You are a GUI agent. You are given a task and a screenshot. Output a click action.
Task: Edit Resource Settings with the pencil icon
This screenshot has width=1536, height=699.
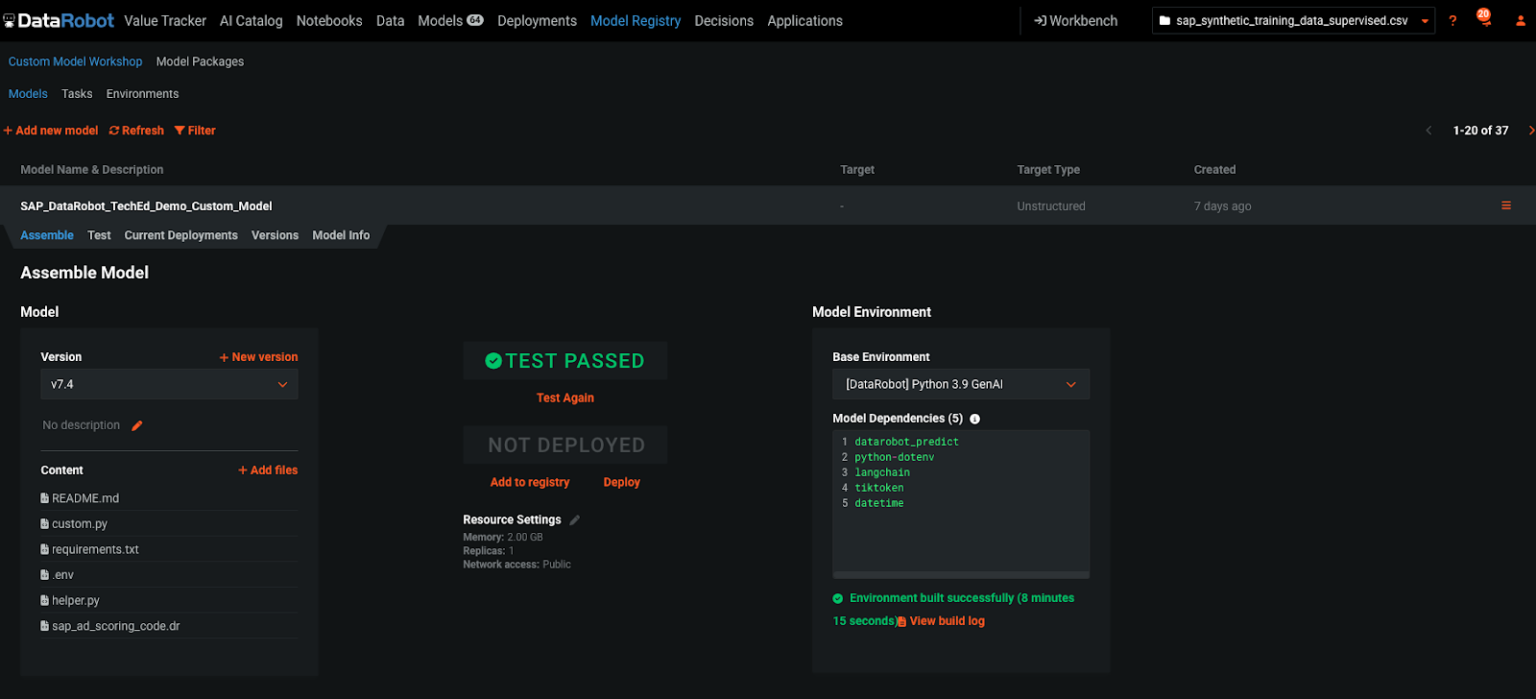pos(574,519)
